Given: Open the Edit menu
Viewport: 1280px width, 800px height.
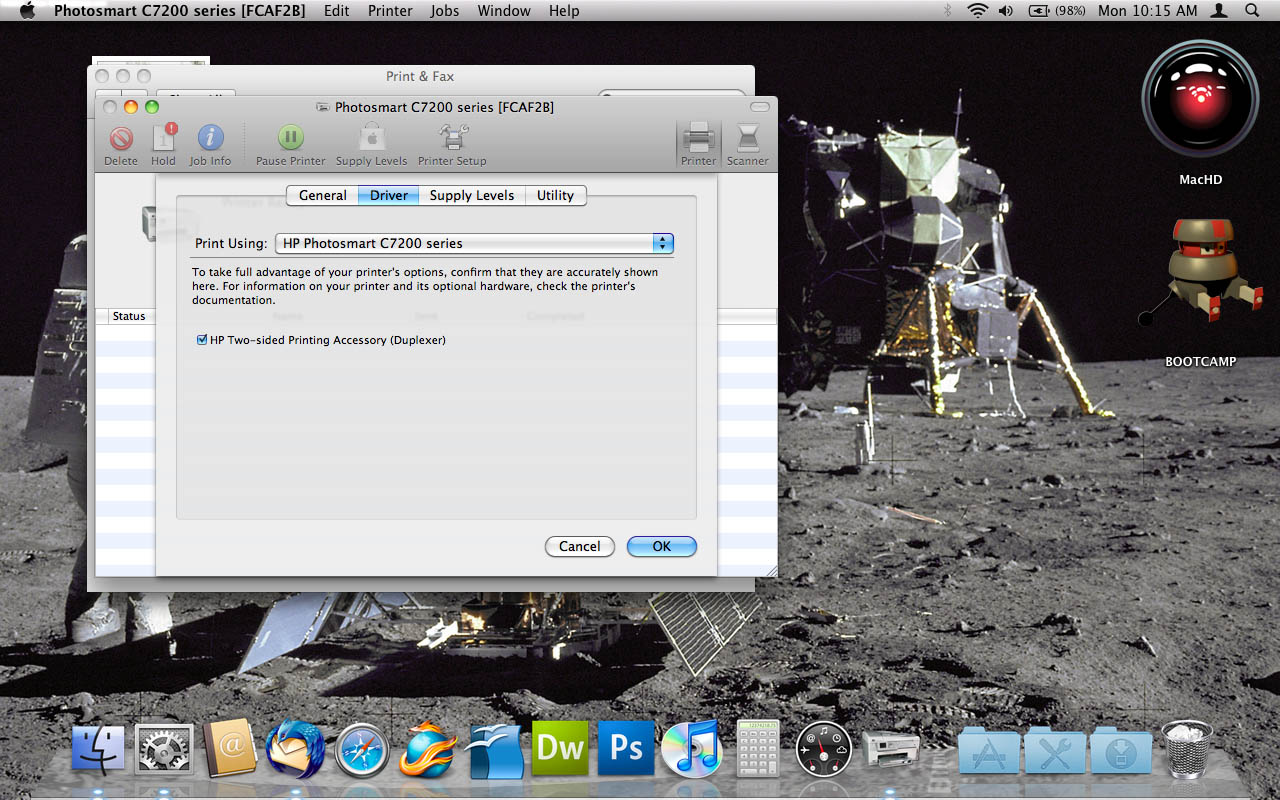Looking at the screenshot, I should pyautogui.click(x=337, y=10).
